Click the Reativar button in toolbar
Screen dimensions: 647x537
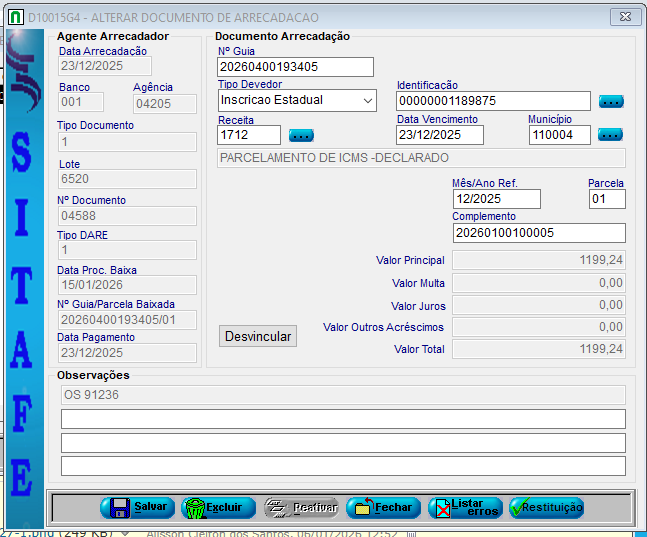(302, 507)
